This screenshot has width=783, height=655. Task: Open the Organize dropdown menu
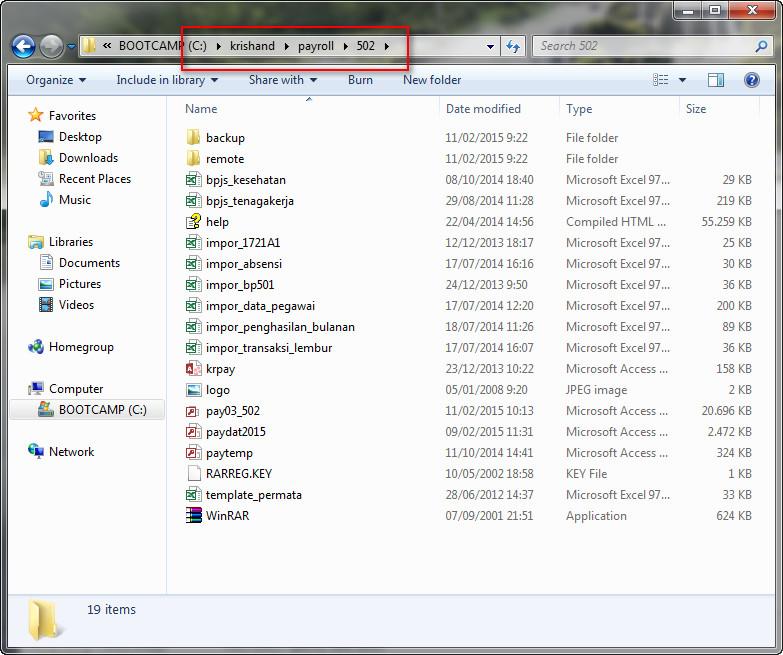click(x=56, y=80)
